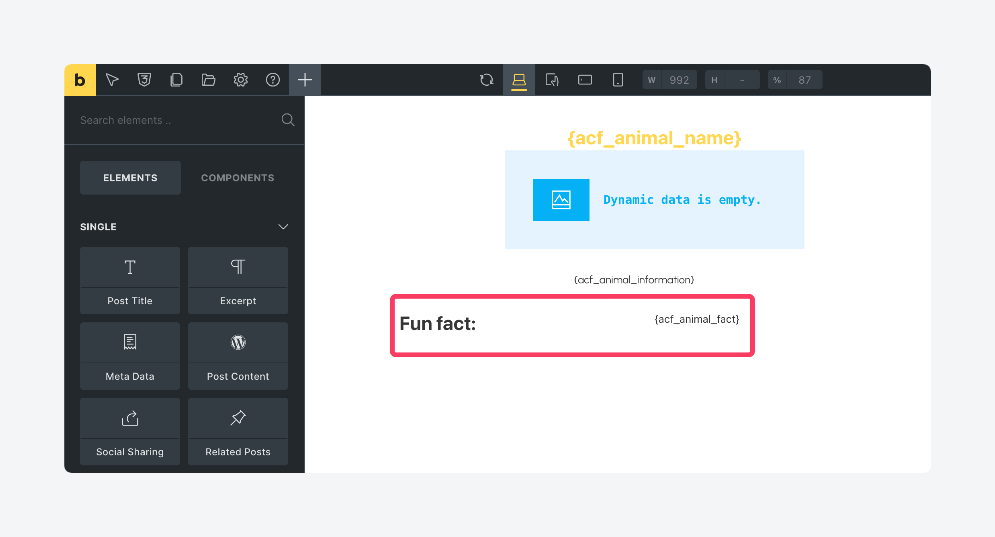Select the tablet portrait breakpoint icon
The height and width of the screenshot is (537, 995).
552,80
